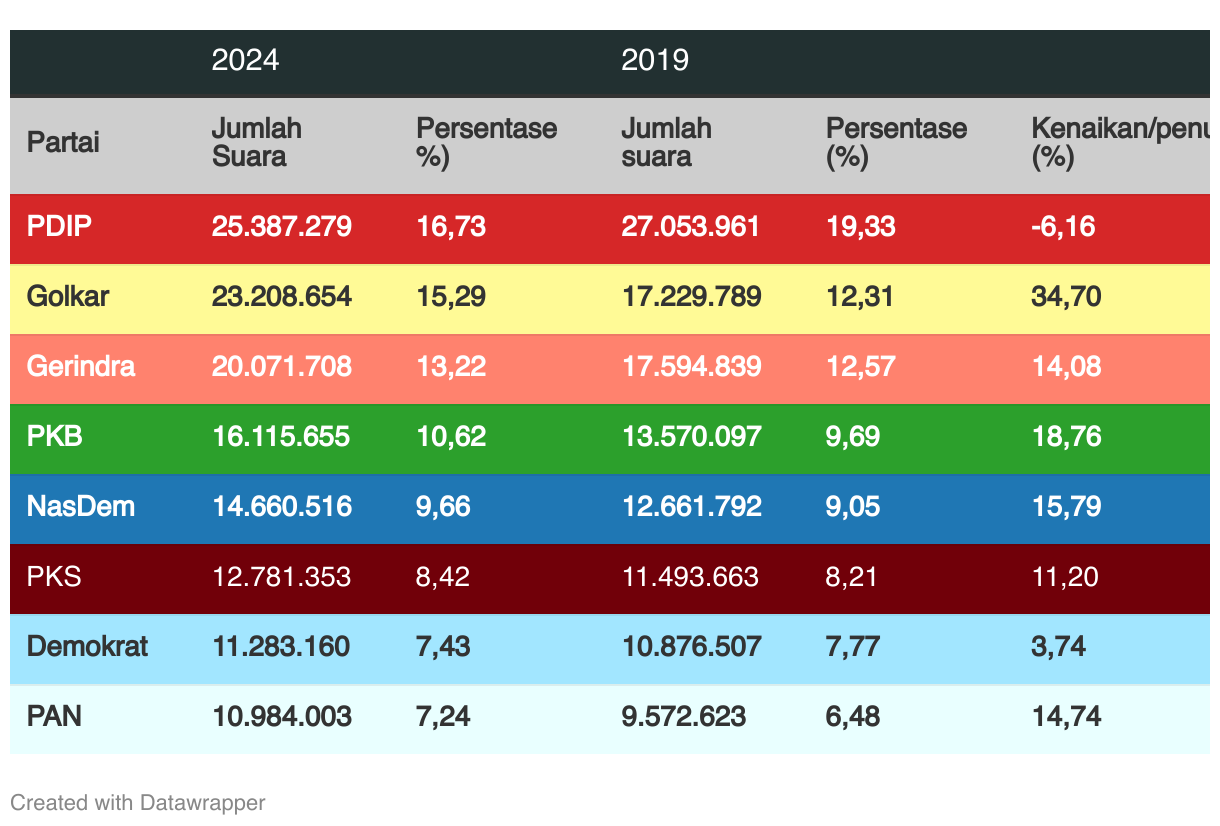Click PKB change value 18,76

1066,436
